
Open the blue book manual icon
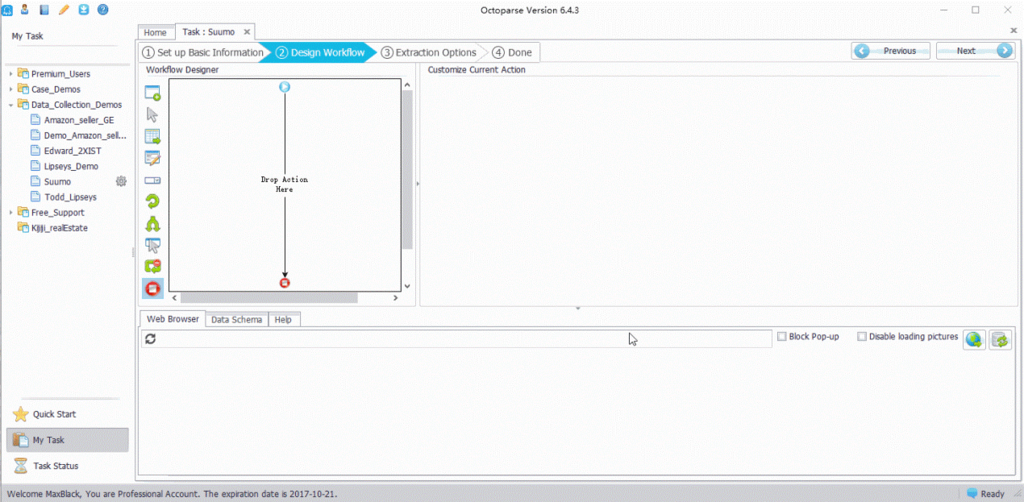coord(44,10)
